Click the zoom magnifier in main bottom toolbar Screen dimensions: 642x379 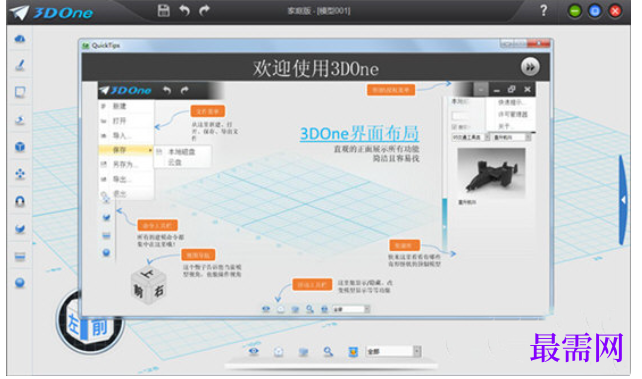point(328,352)
